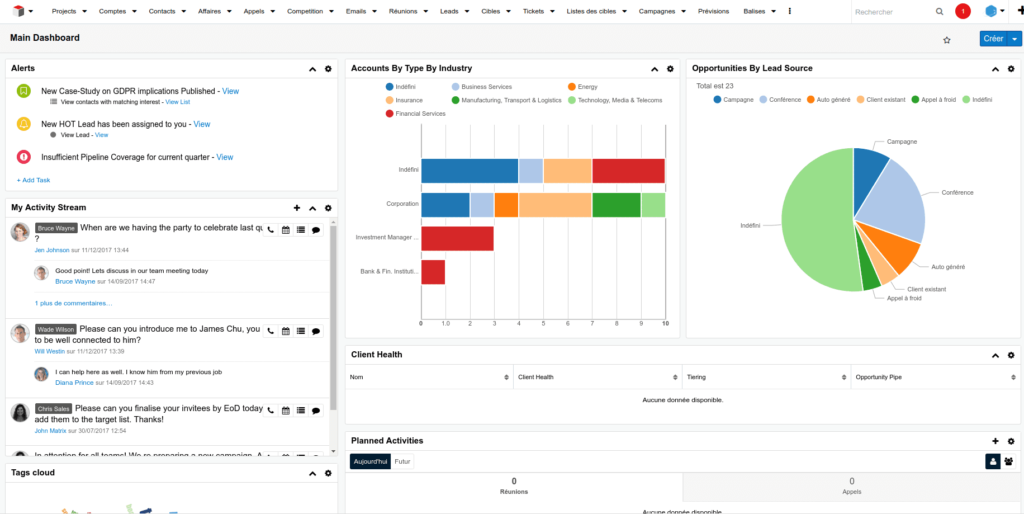Click comment bubble icon on Chris Sales' post
Viewport: 1024px width, 514px height.
coord(315,411)
